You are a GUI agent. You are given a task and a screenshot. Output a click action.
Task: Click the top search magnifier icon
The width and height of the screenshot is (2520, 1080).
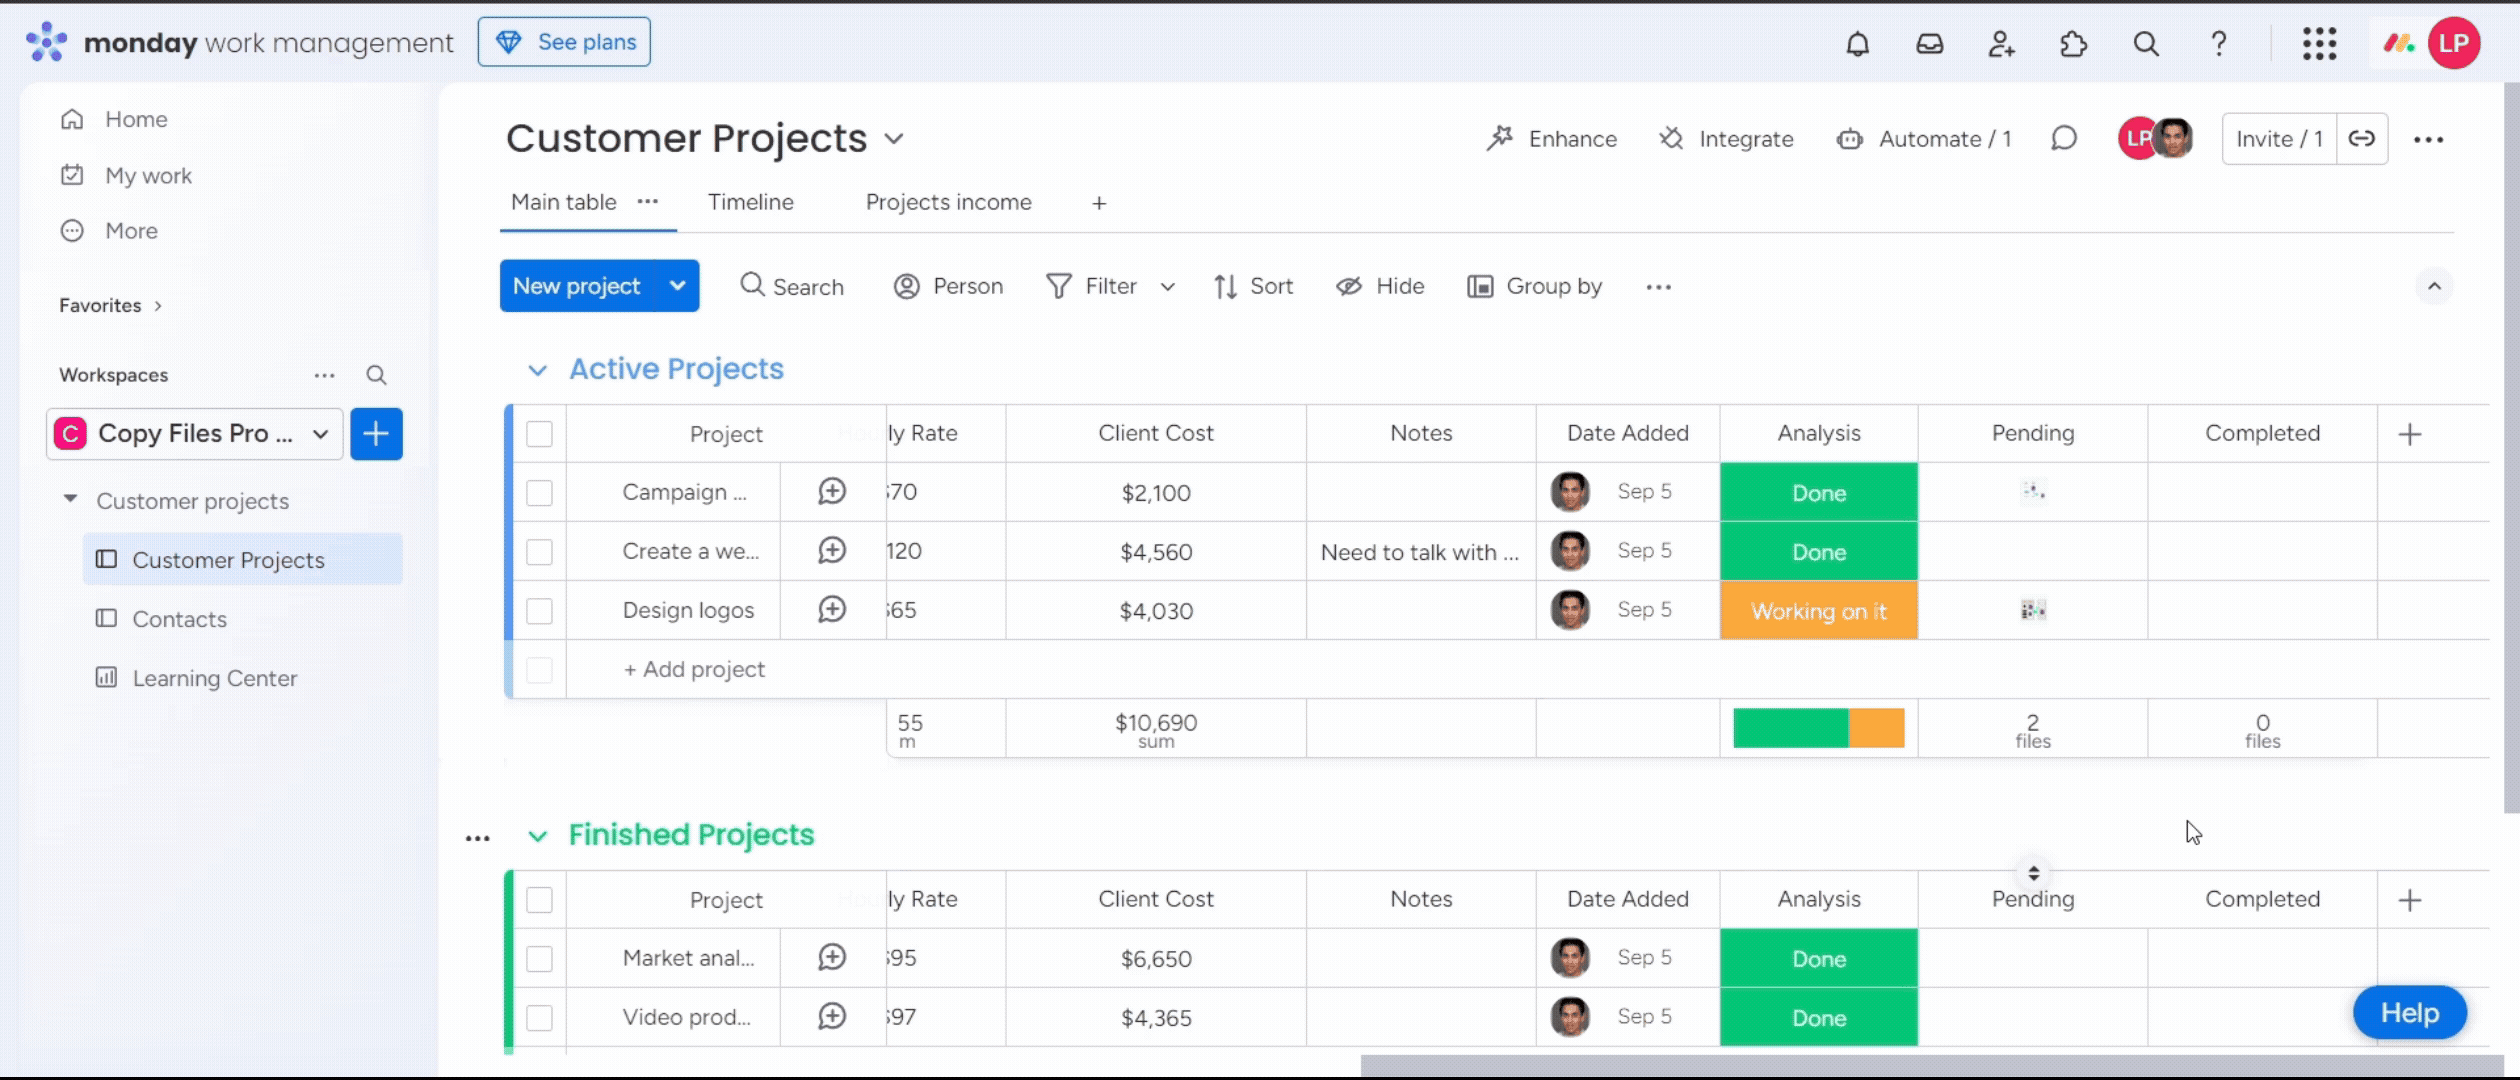pyautogui.click(x=2146, y=43)
